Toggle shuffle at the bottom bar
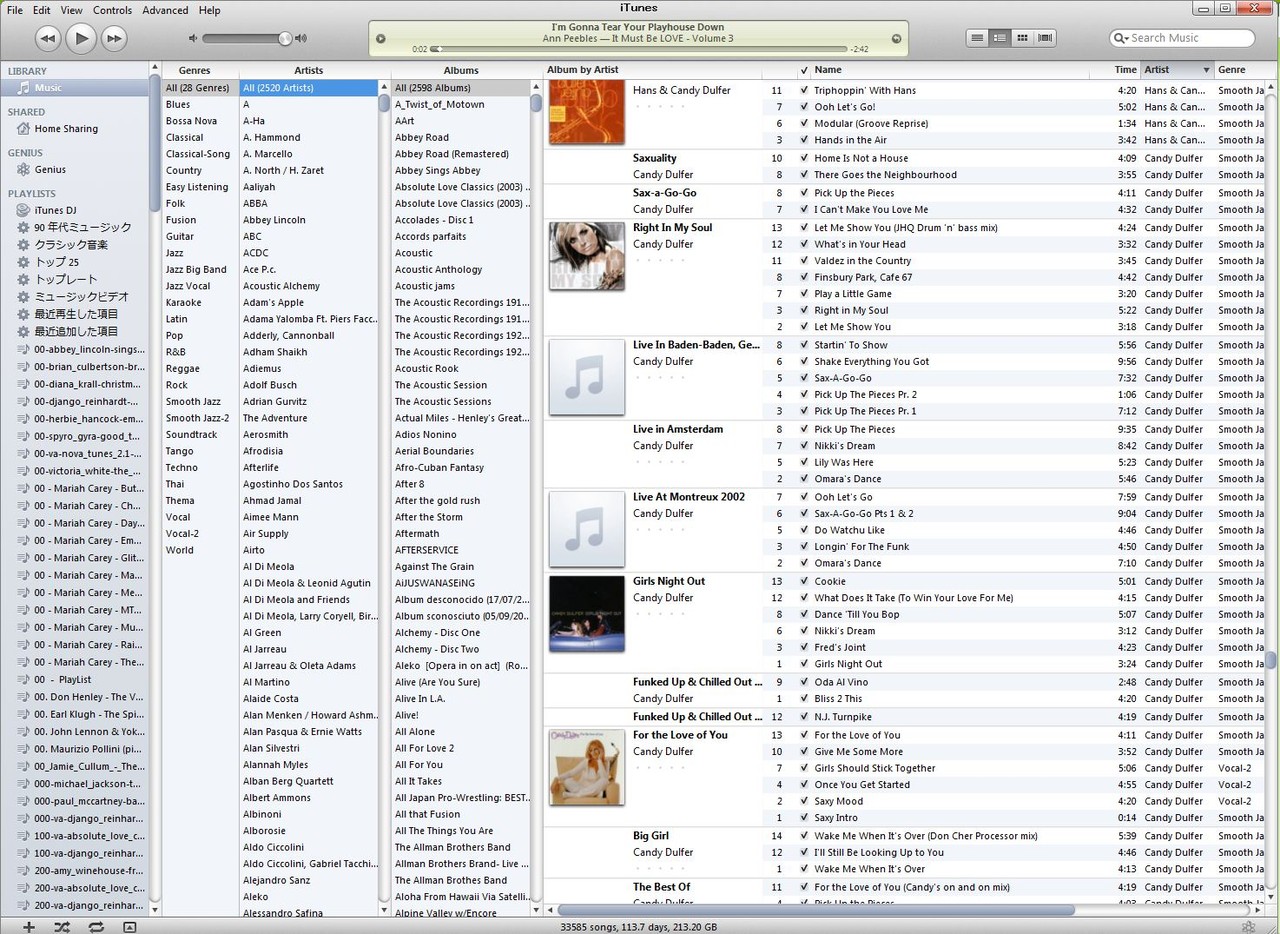This screenshot has height=934, width=1280. coord(62,927)
